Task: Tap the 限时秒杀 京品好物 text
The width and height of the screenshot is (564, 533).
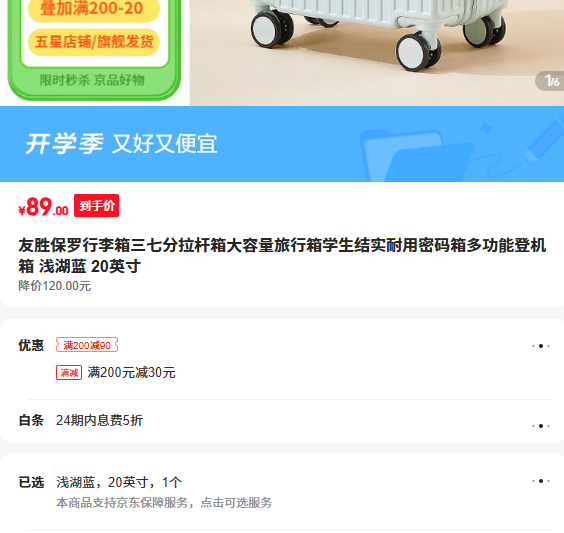Action: 92,80
